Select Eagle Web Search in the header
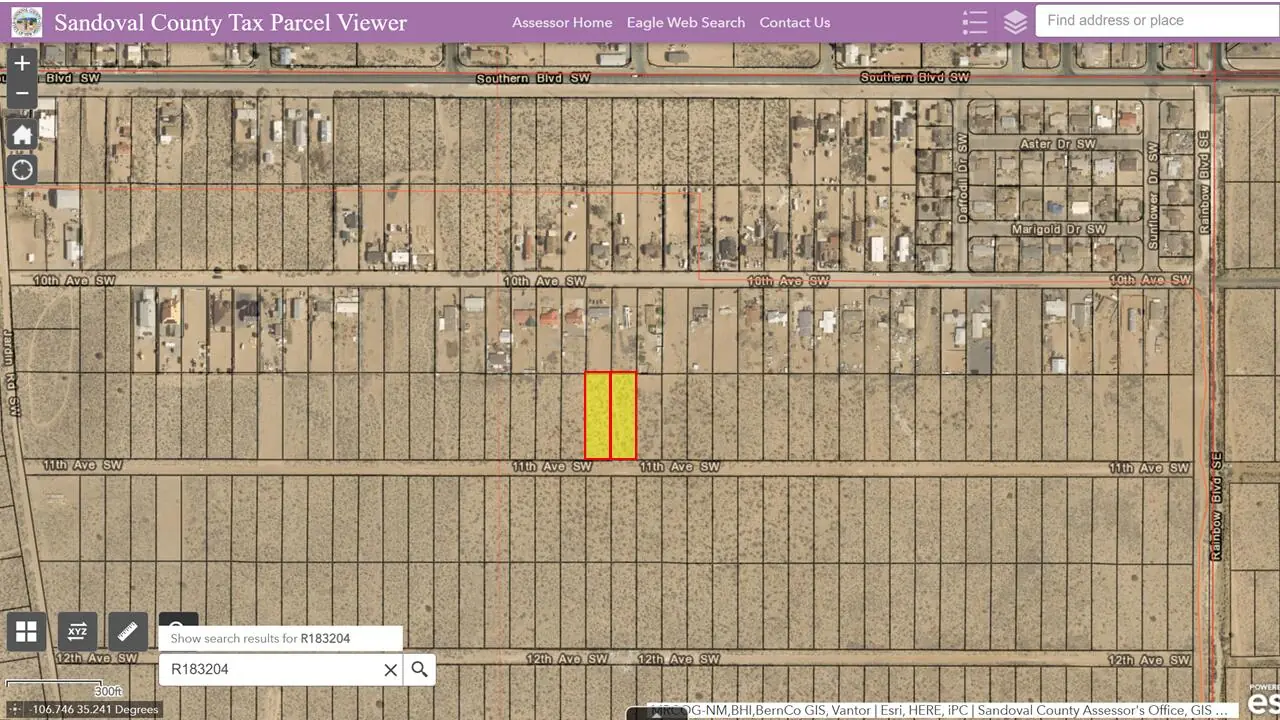This screenshot has width=1280, height=720. point(686,22)
